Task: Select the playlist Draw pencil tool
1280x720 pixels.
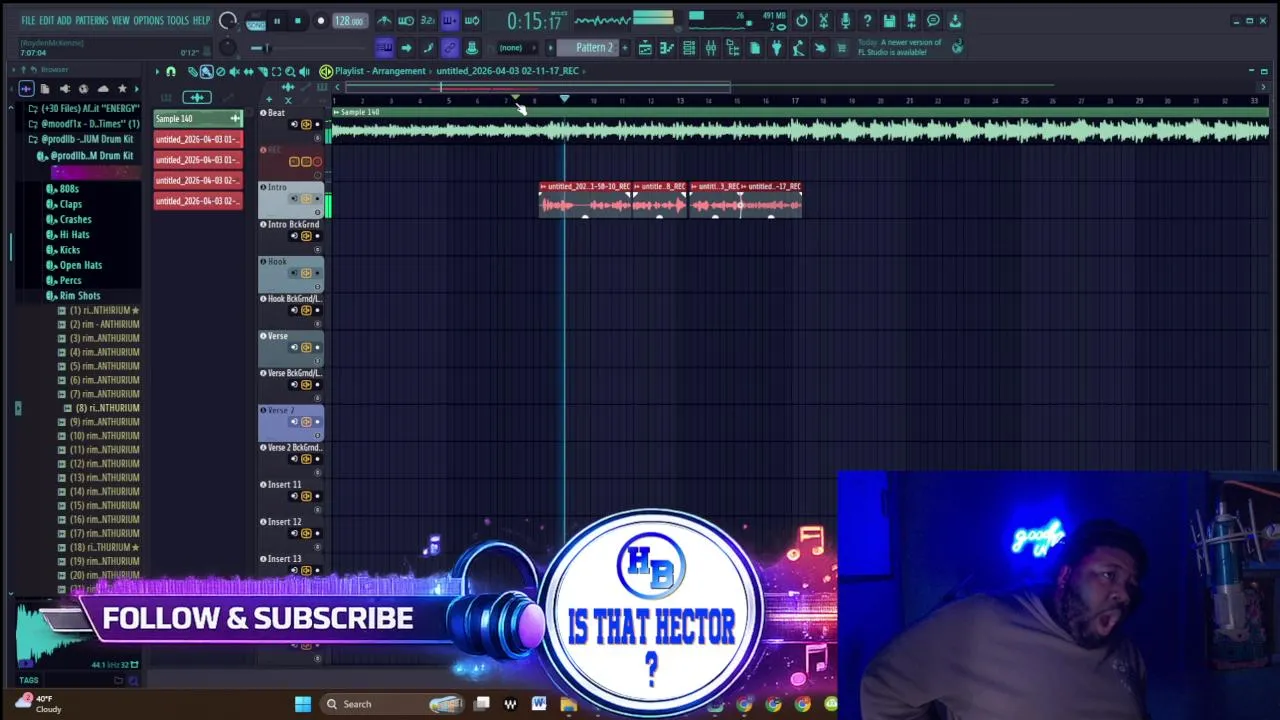Action: tap(193, 72)
